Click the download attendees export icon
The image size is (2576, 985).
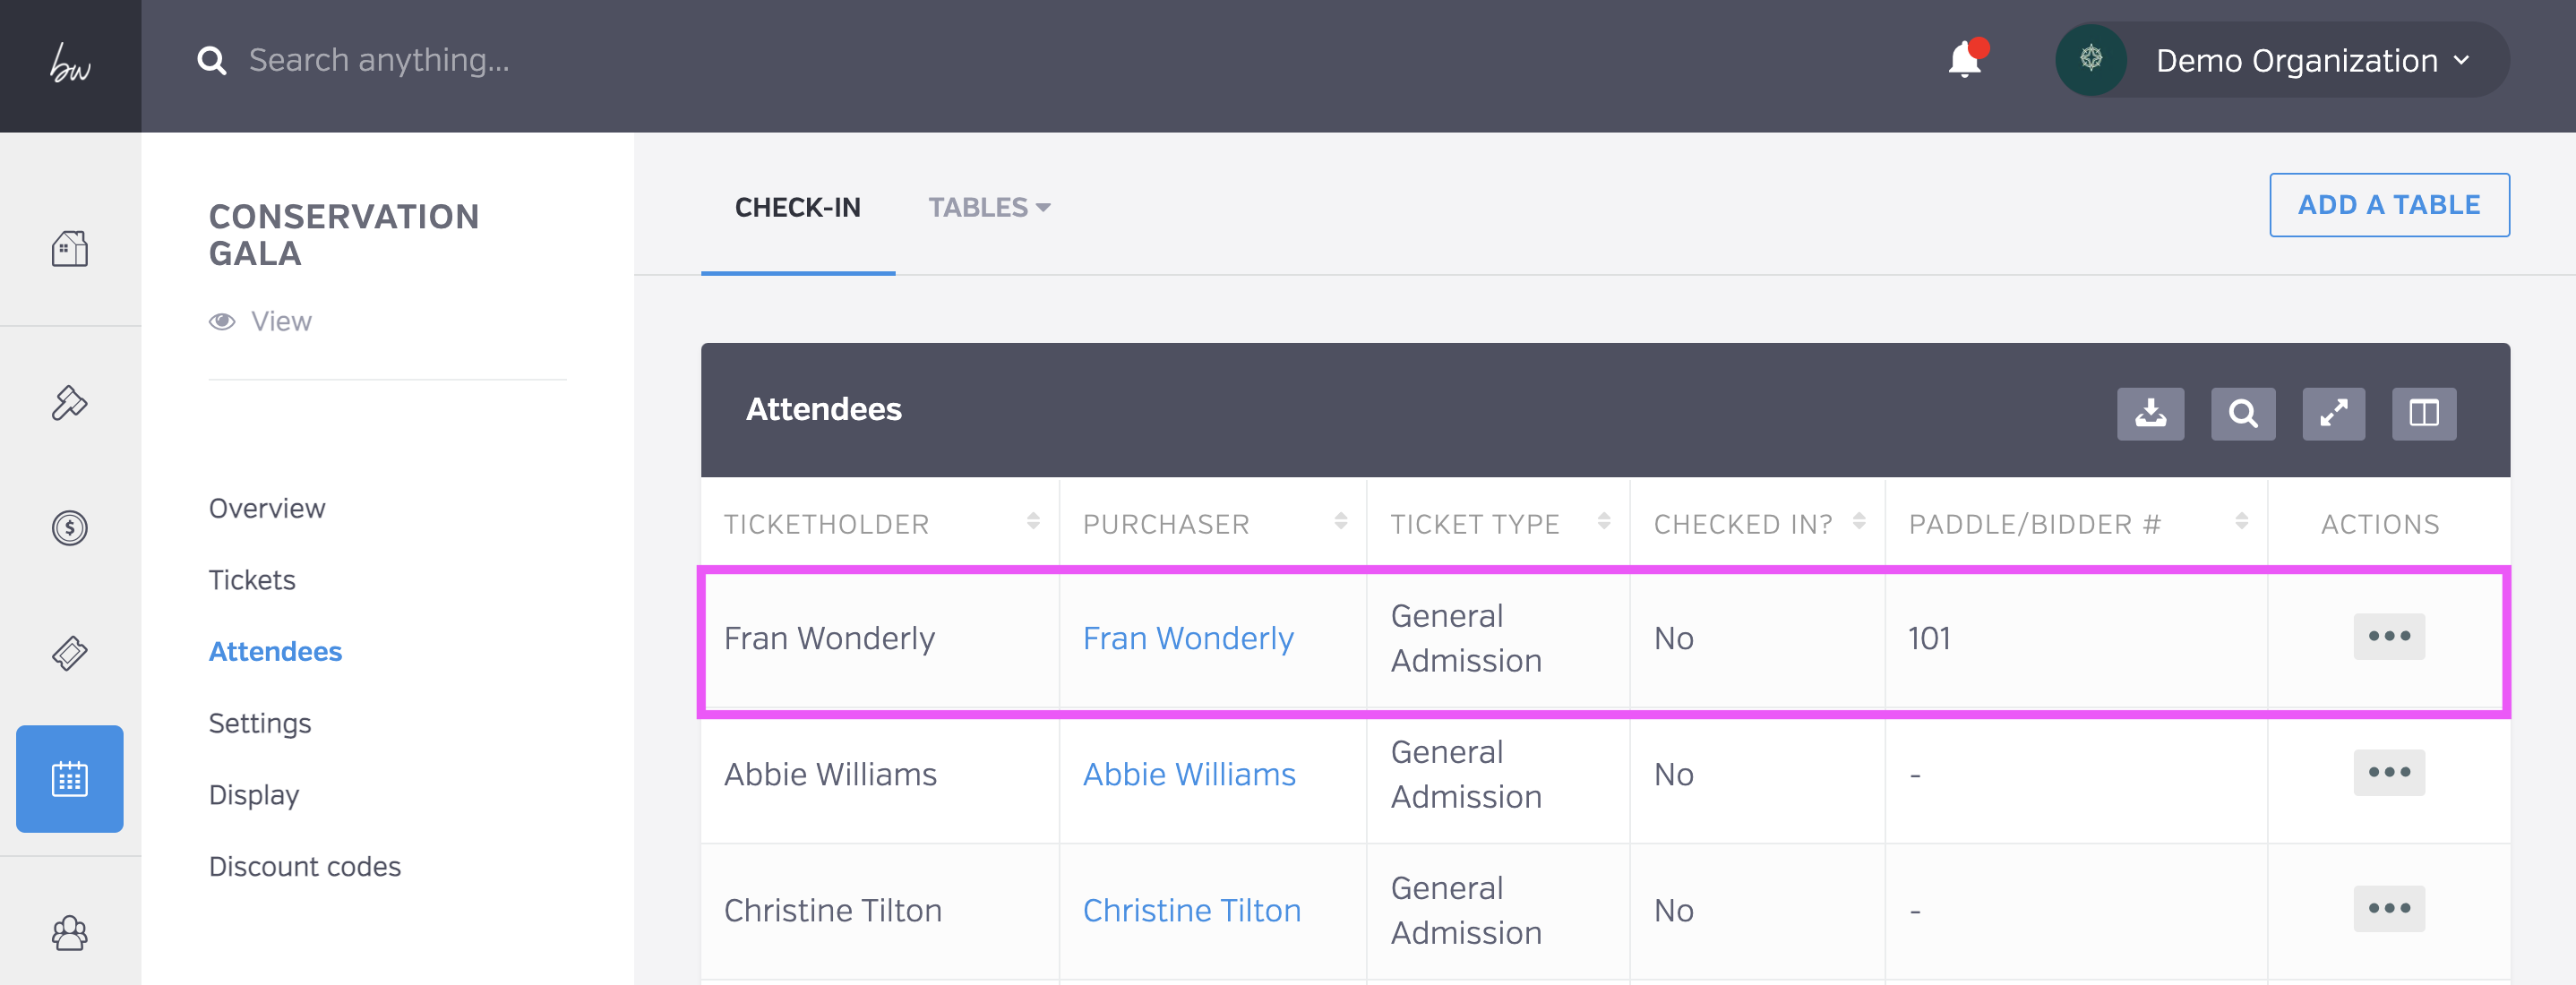pos(2150,413)
